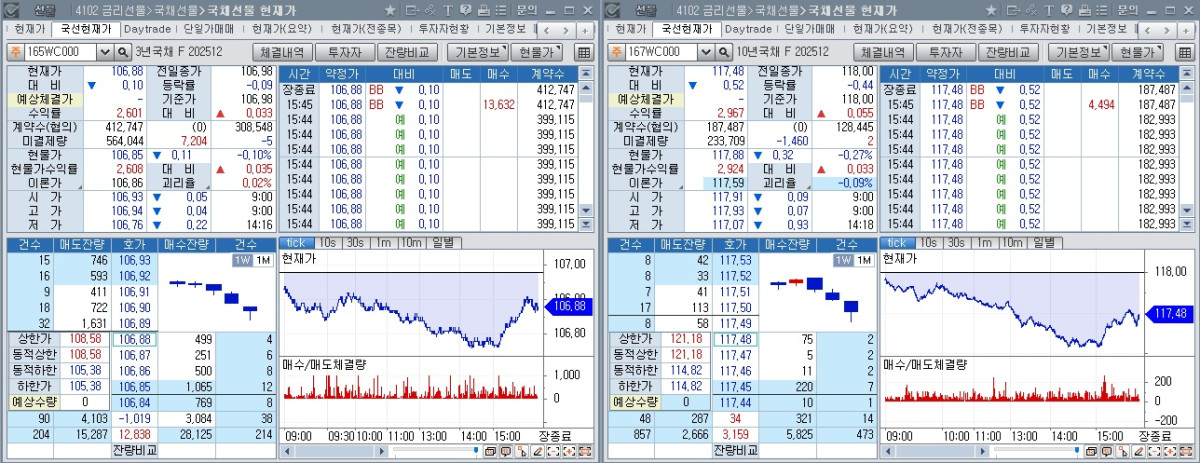Viewport: 1200px width, 463px height.
Task: Search symbol with magnifier next to 167WC000
Action: (724, 52)
